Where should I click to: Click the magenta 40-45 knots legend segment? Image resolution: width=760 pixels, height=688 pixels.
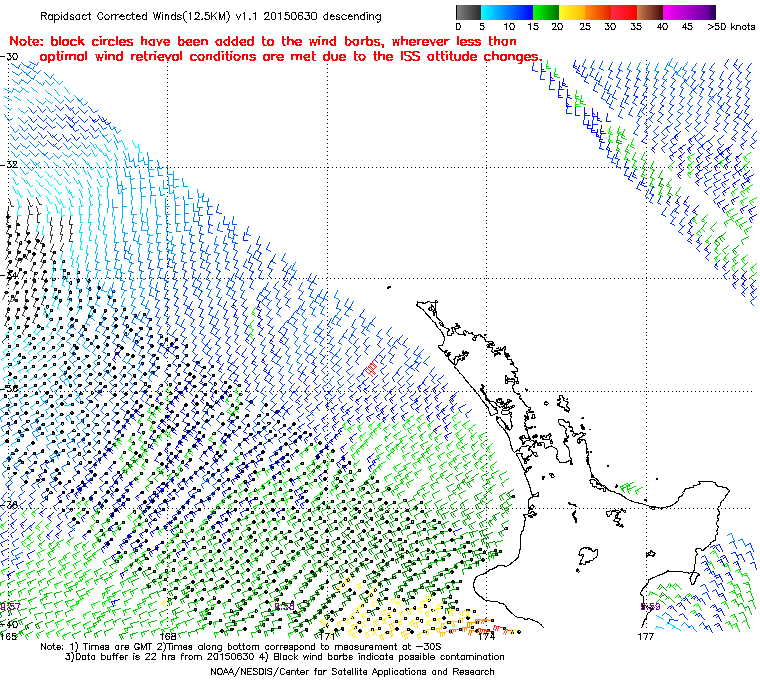pyautogui.click(x=676, y=12)
